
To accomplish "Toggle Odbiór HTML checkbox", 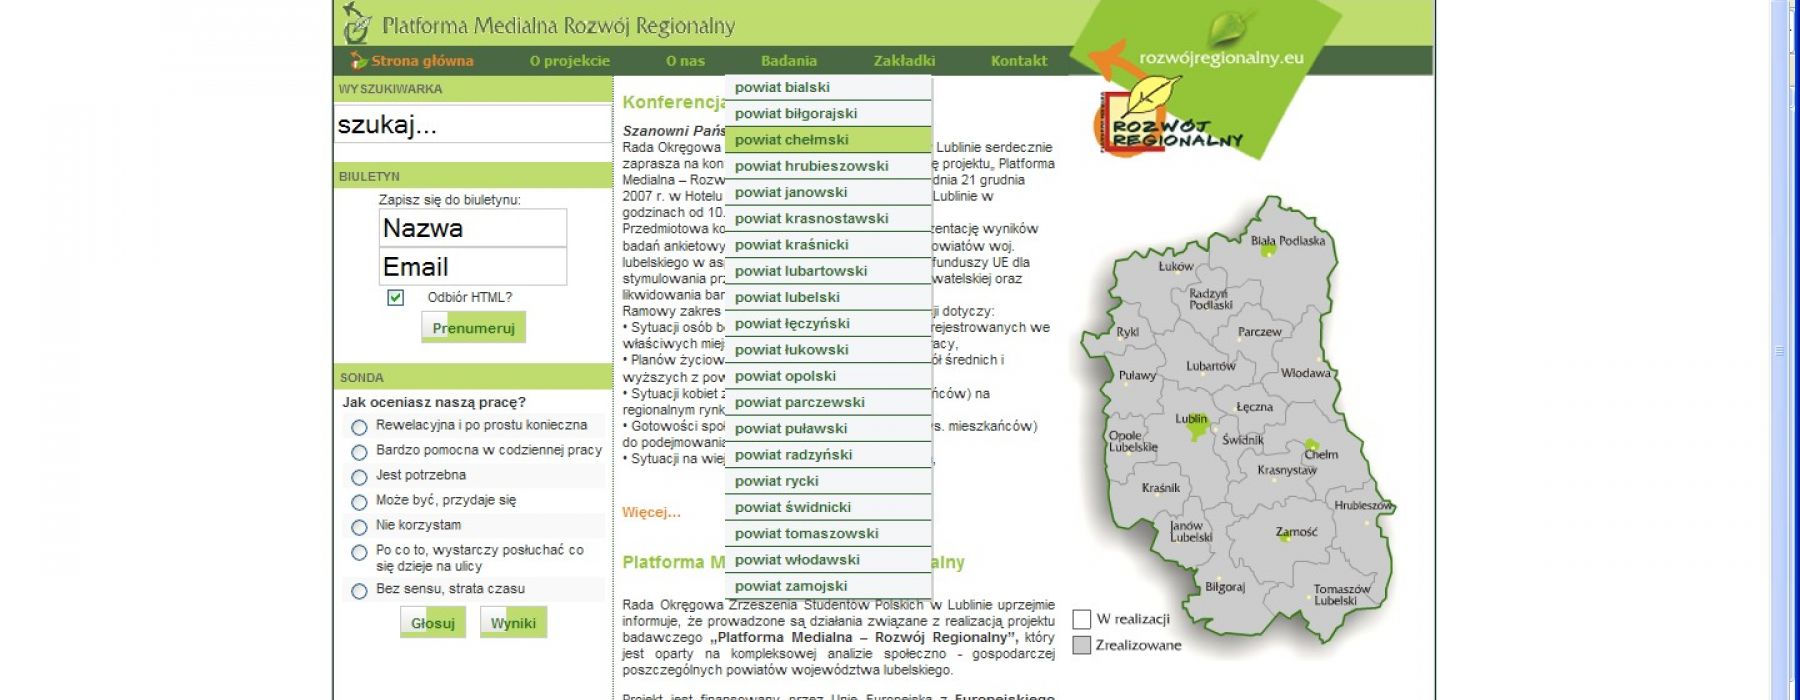I will pyautogui.click(x=396, y=298).
